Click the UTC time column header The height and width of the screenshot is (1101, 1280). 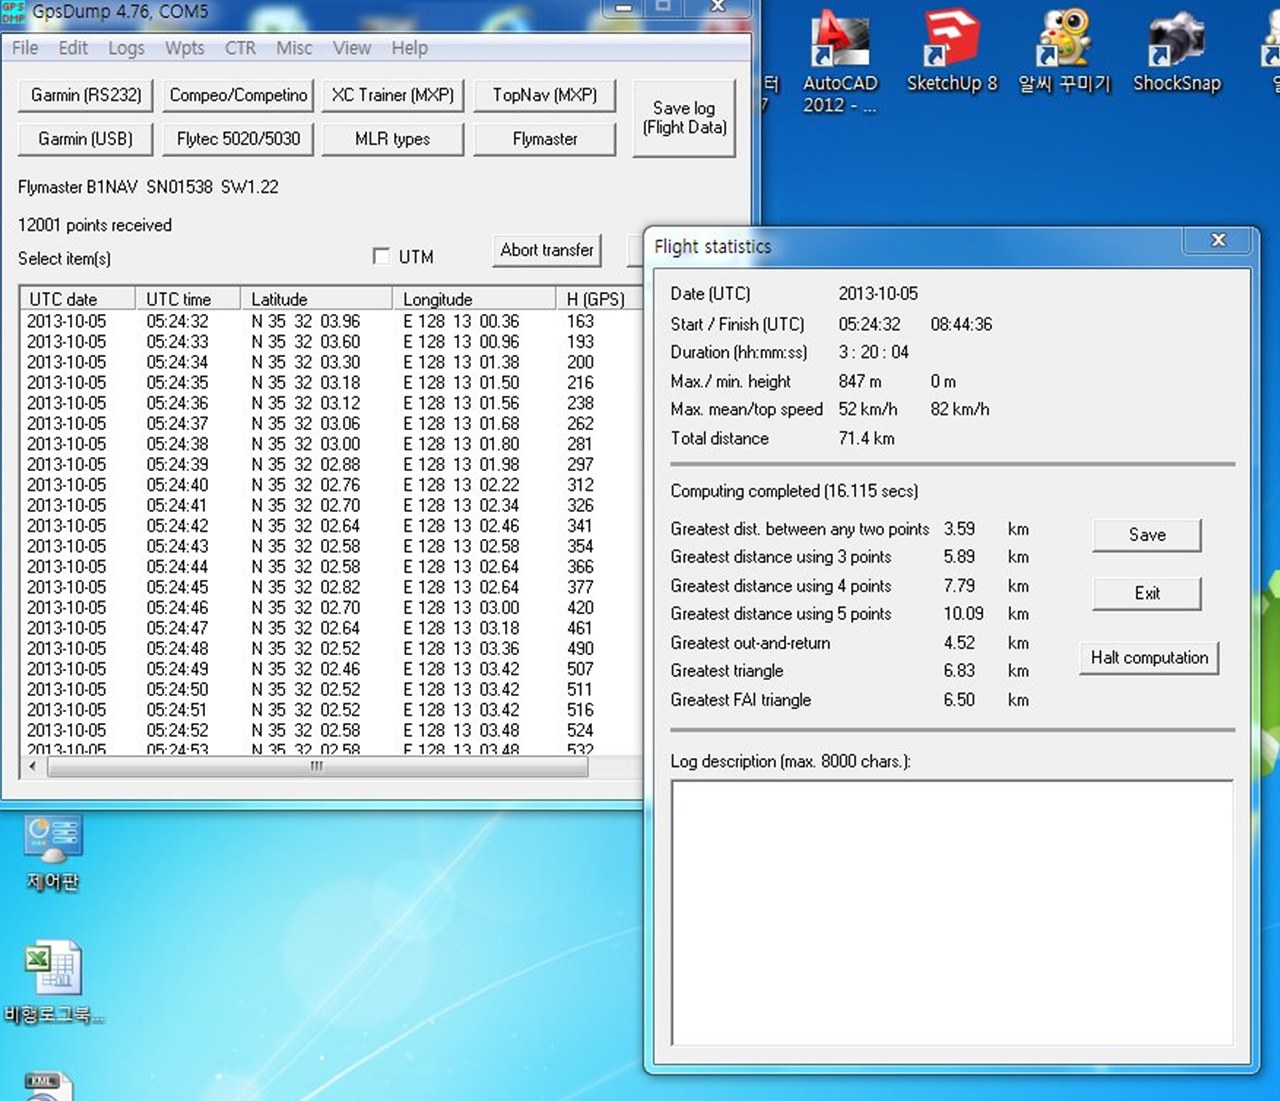click(x=188, y=299)
